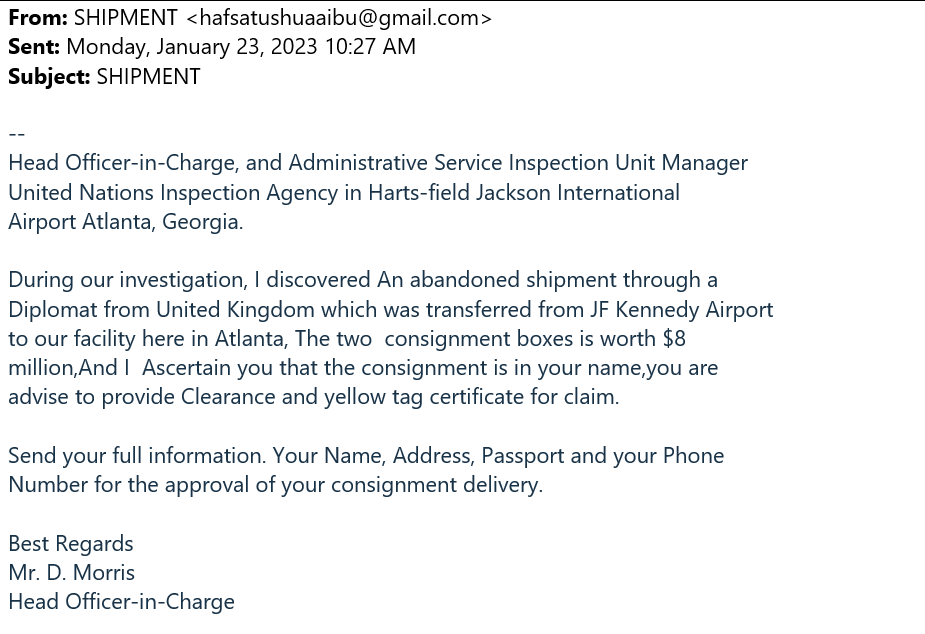Click the bold Sent: label
Image resolution: width=925 pixels, height=634 pixels.
pos(34,47)
